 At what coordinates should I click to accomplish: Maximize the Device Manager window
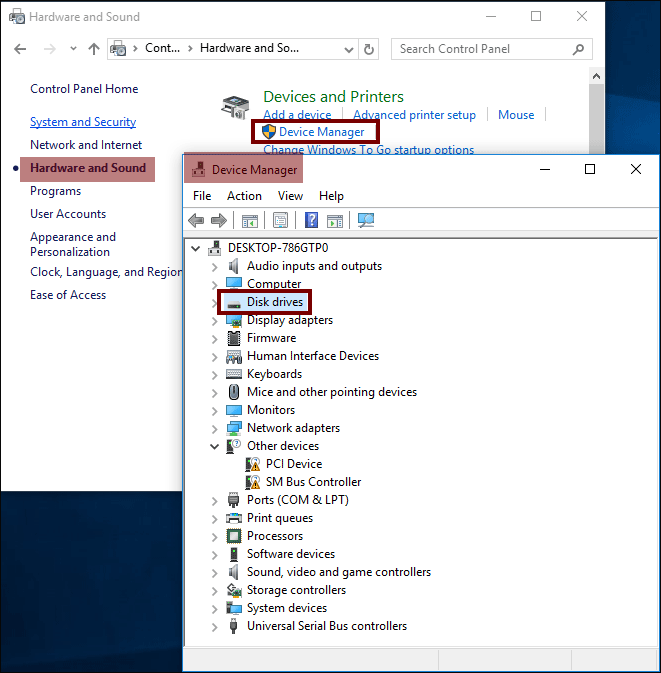(x=590, y=170)
